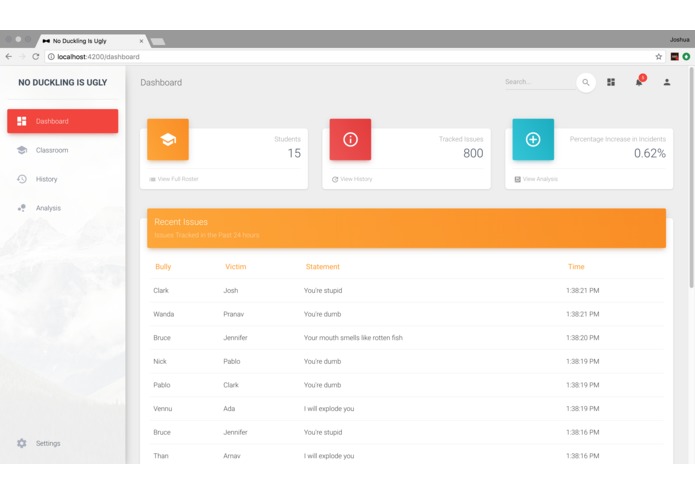The height and width of the screenshot is (494, 695).
Task: Click the red Tracked Issues info icon
Action: [350, 140]
